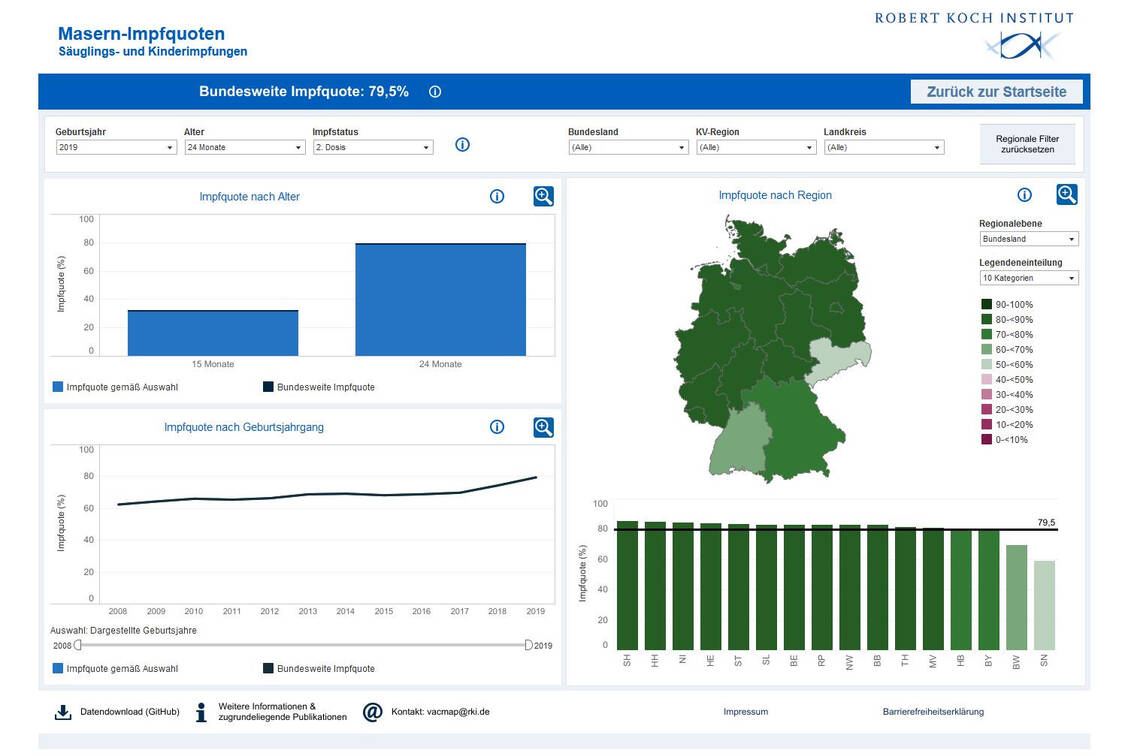This screenshot has height=756, width=1128.
Task: Expand the Alter dropdown showing 24 Monate
Action: (x=244, y=148)
